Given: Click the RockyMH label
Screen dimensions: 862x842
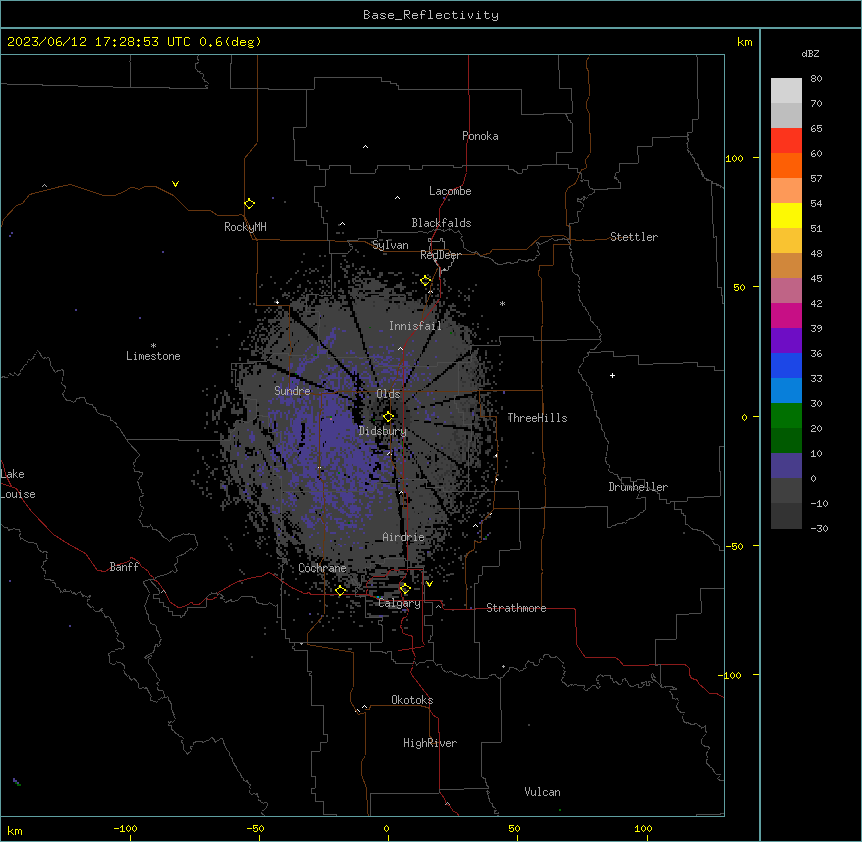Looking at the screenshot, I should point(245,227).
